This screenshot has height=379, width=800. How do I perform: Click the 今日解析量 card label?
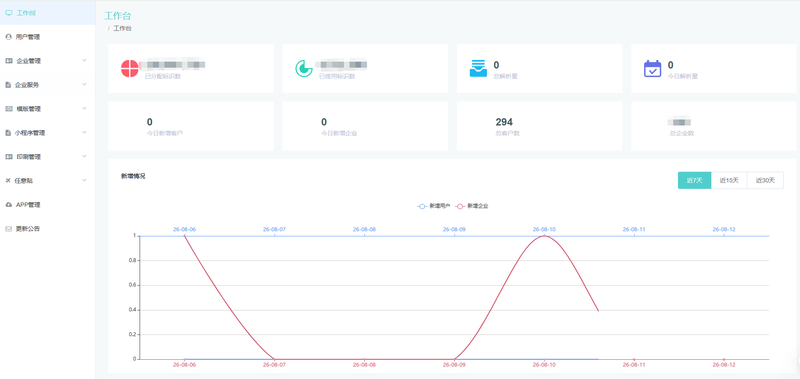[683, 77]
